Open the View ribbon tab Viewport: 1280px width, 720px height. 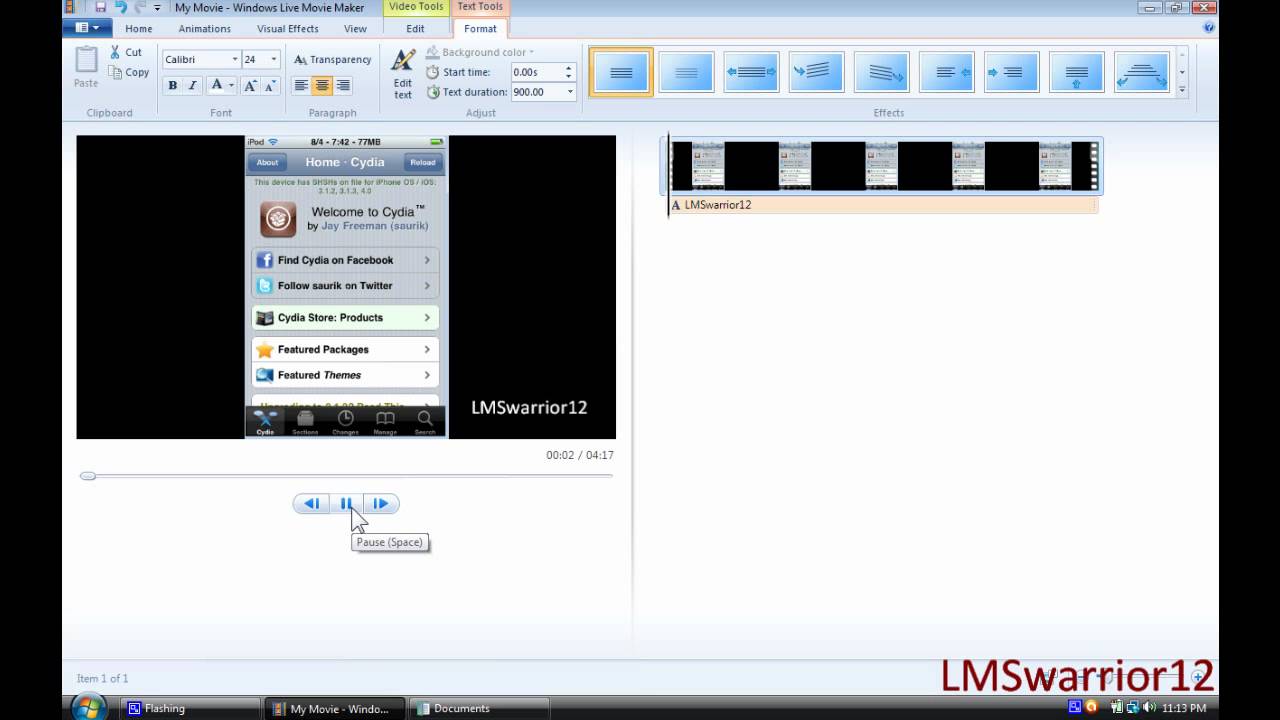[x=355, y=29]
